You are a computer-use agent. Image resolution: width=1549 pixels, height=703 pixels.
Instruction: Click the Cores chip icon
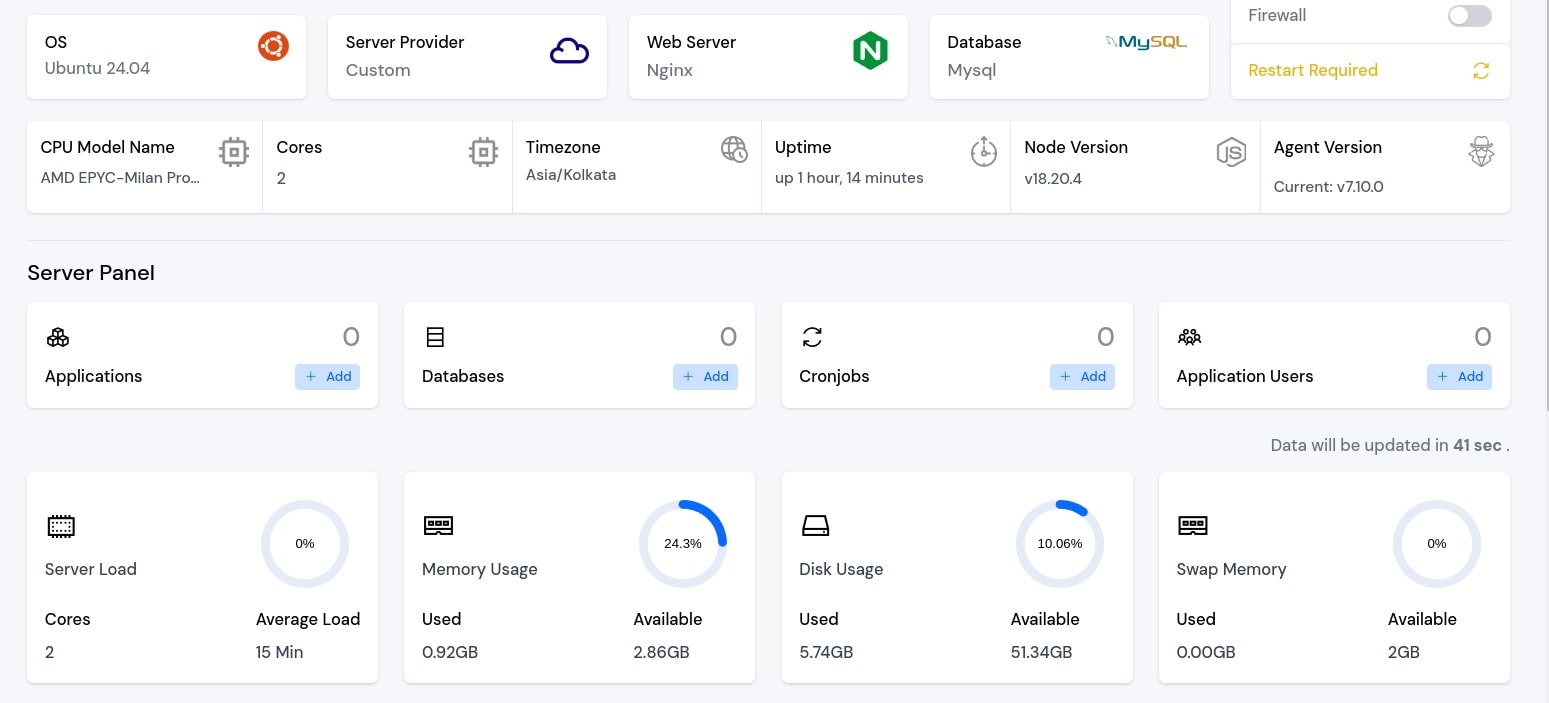click(483, 152)
